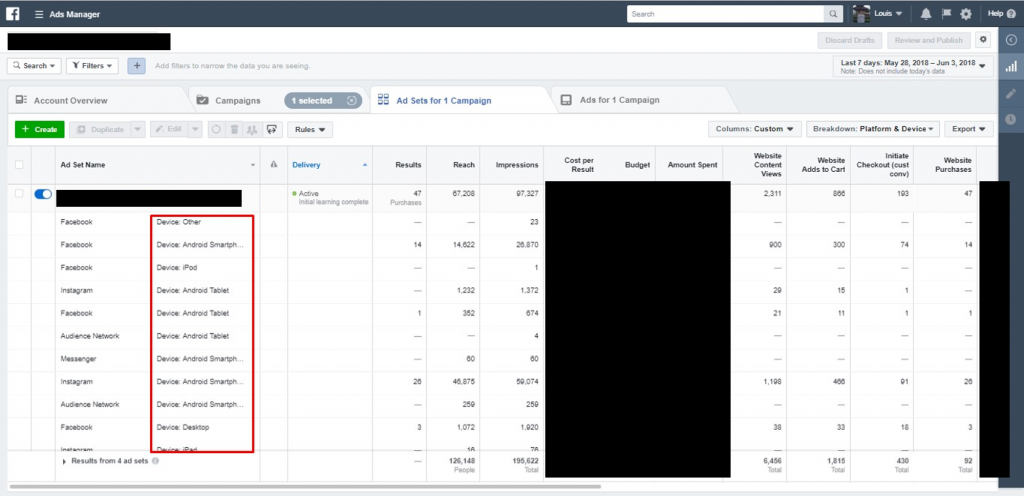Click the horizontal scrollbar under the table
Viewport: 1024px width, 496px height.
(305, 486)
